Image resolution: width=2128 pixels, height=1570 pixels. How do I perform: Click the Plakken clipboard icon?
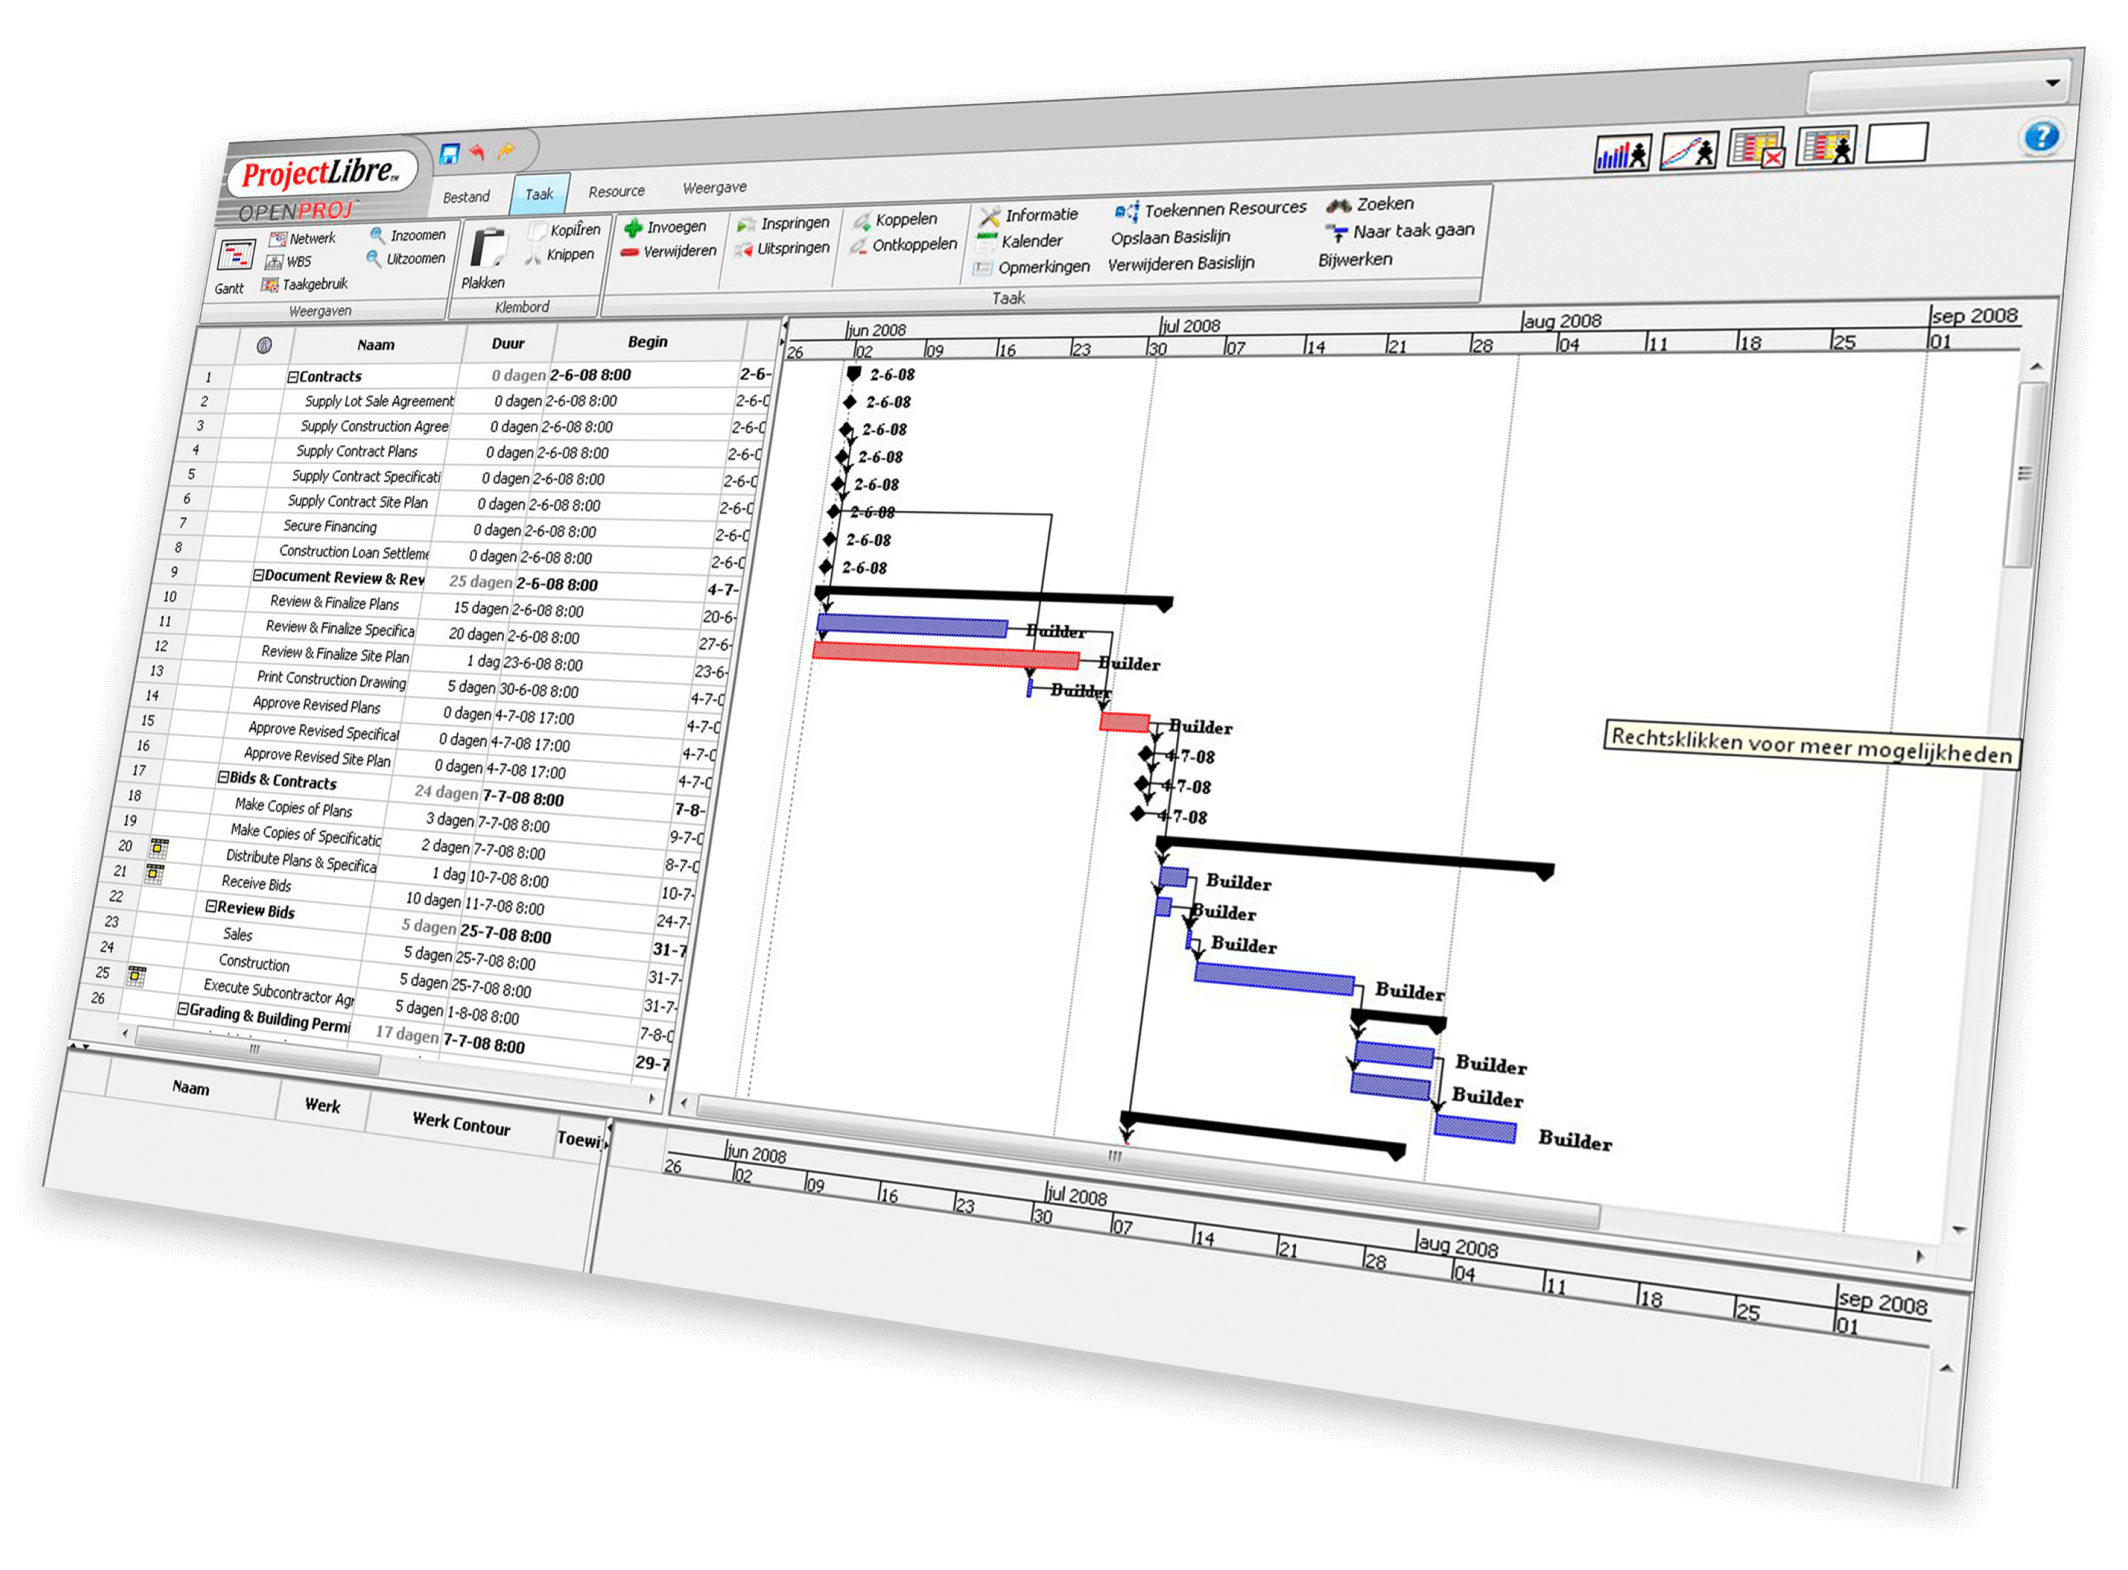pyautogui.click(x=488, y=249)
